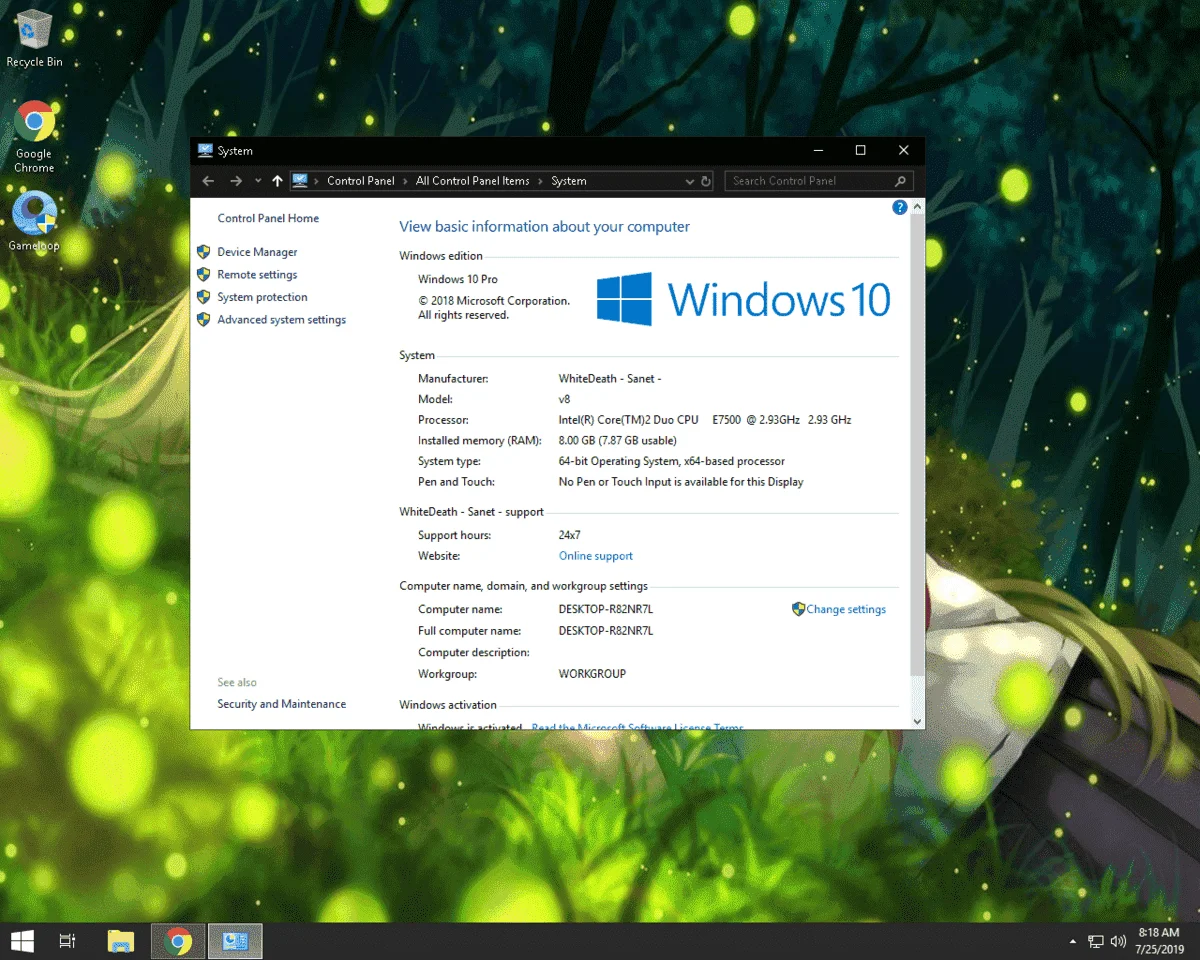Select the 8.00 GB installed memory value
This screenshot has height=960, width=1200.
617,441
